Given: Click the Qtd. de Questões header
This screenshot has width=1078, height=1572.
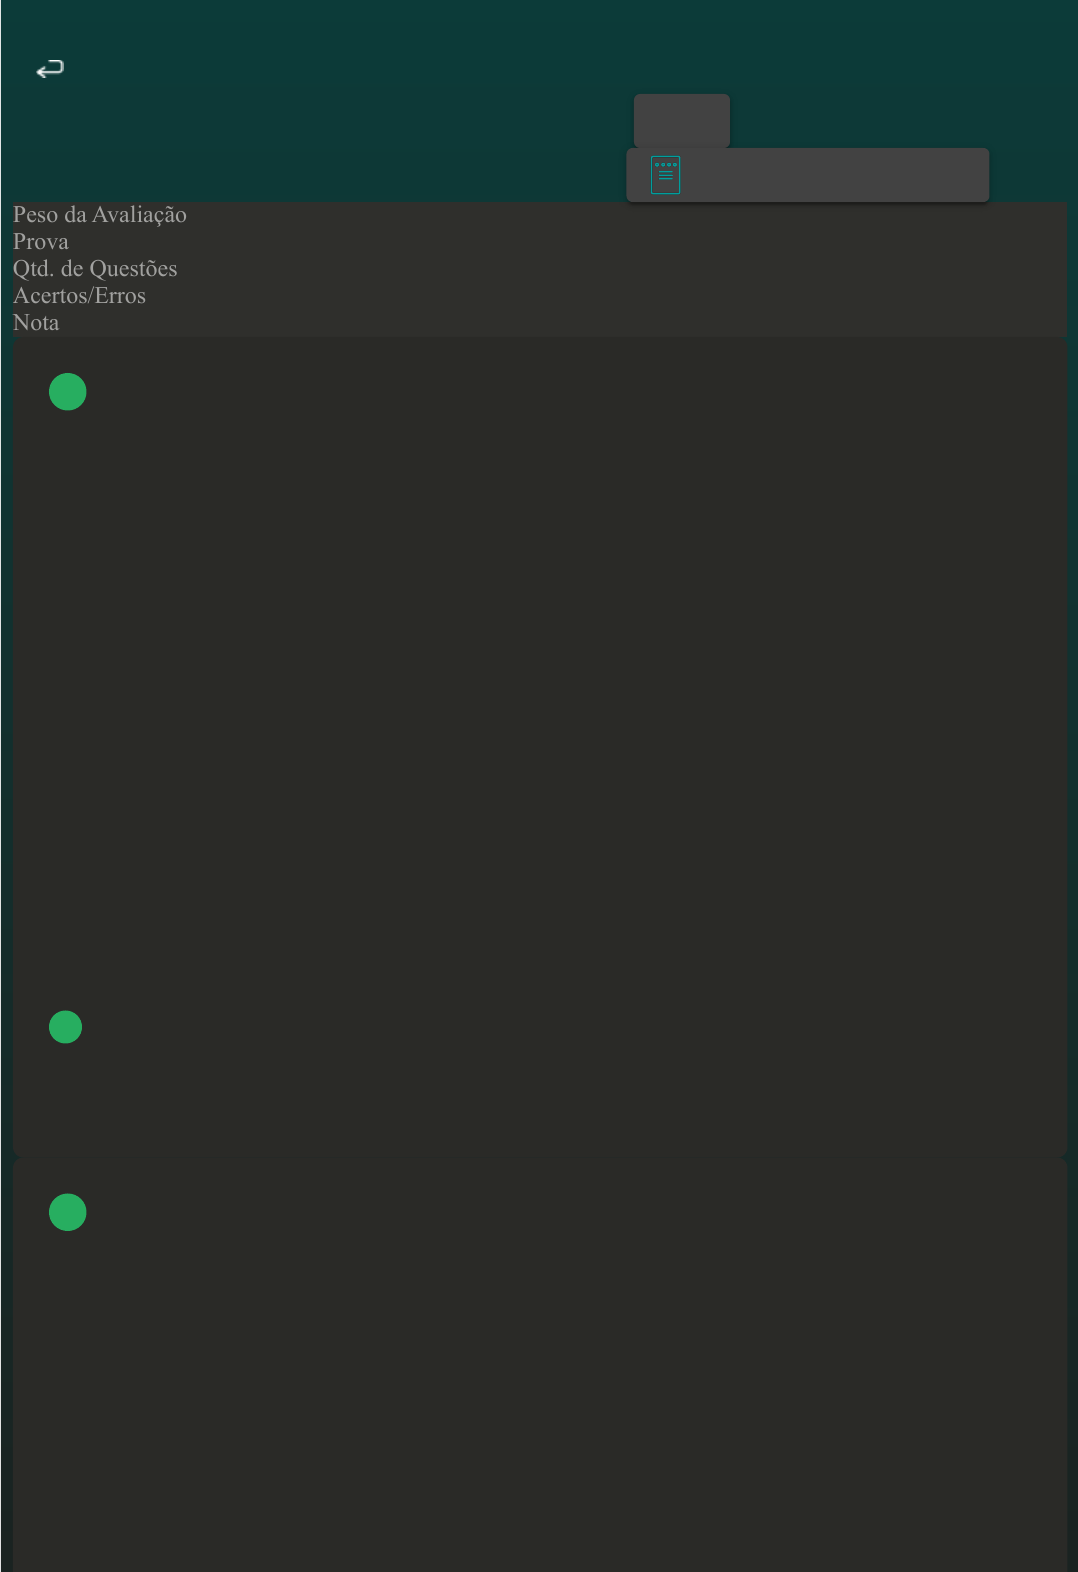Looking at the screenshot, I should click(x=95, y=269).
